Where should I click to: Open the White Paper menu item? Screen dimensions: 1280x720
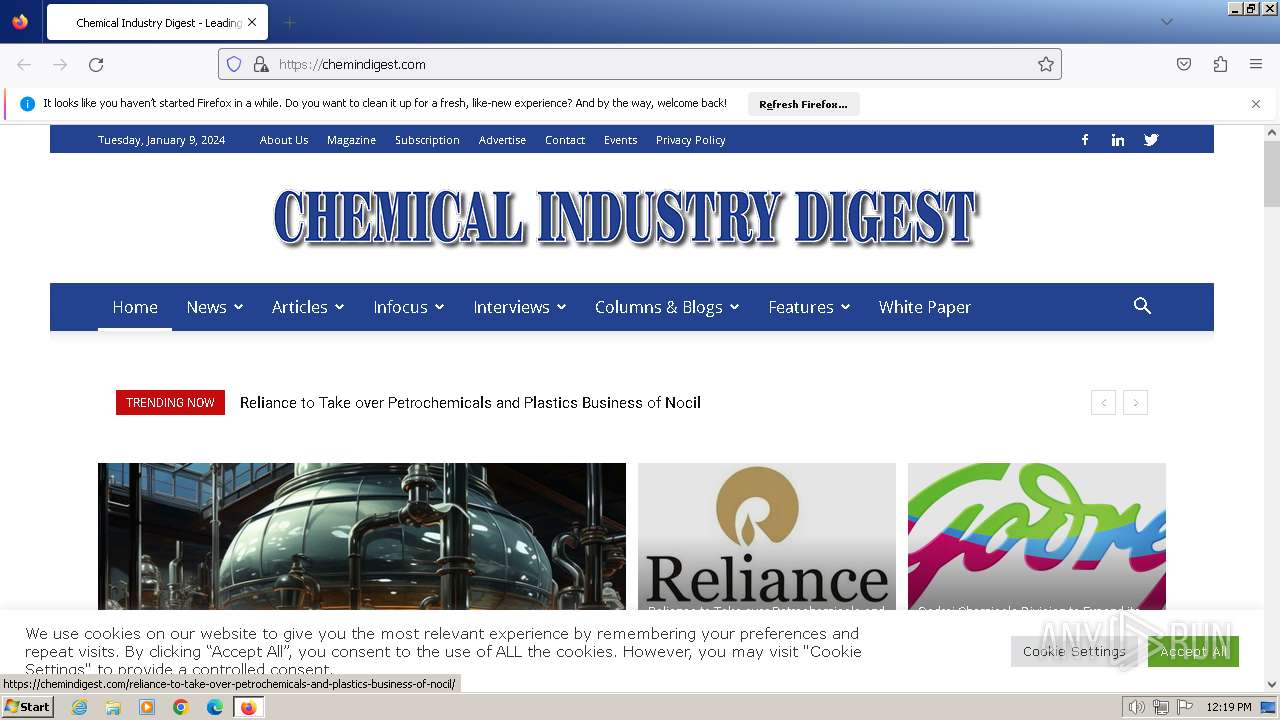925,307
